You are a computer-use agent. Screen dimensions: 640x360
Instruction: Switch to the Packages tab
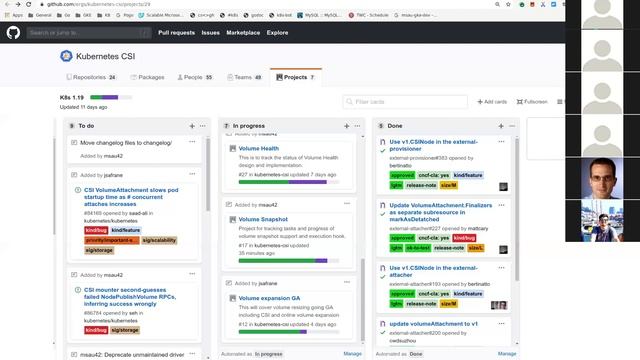pos(147,77)
